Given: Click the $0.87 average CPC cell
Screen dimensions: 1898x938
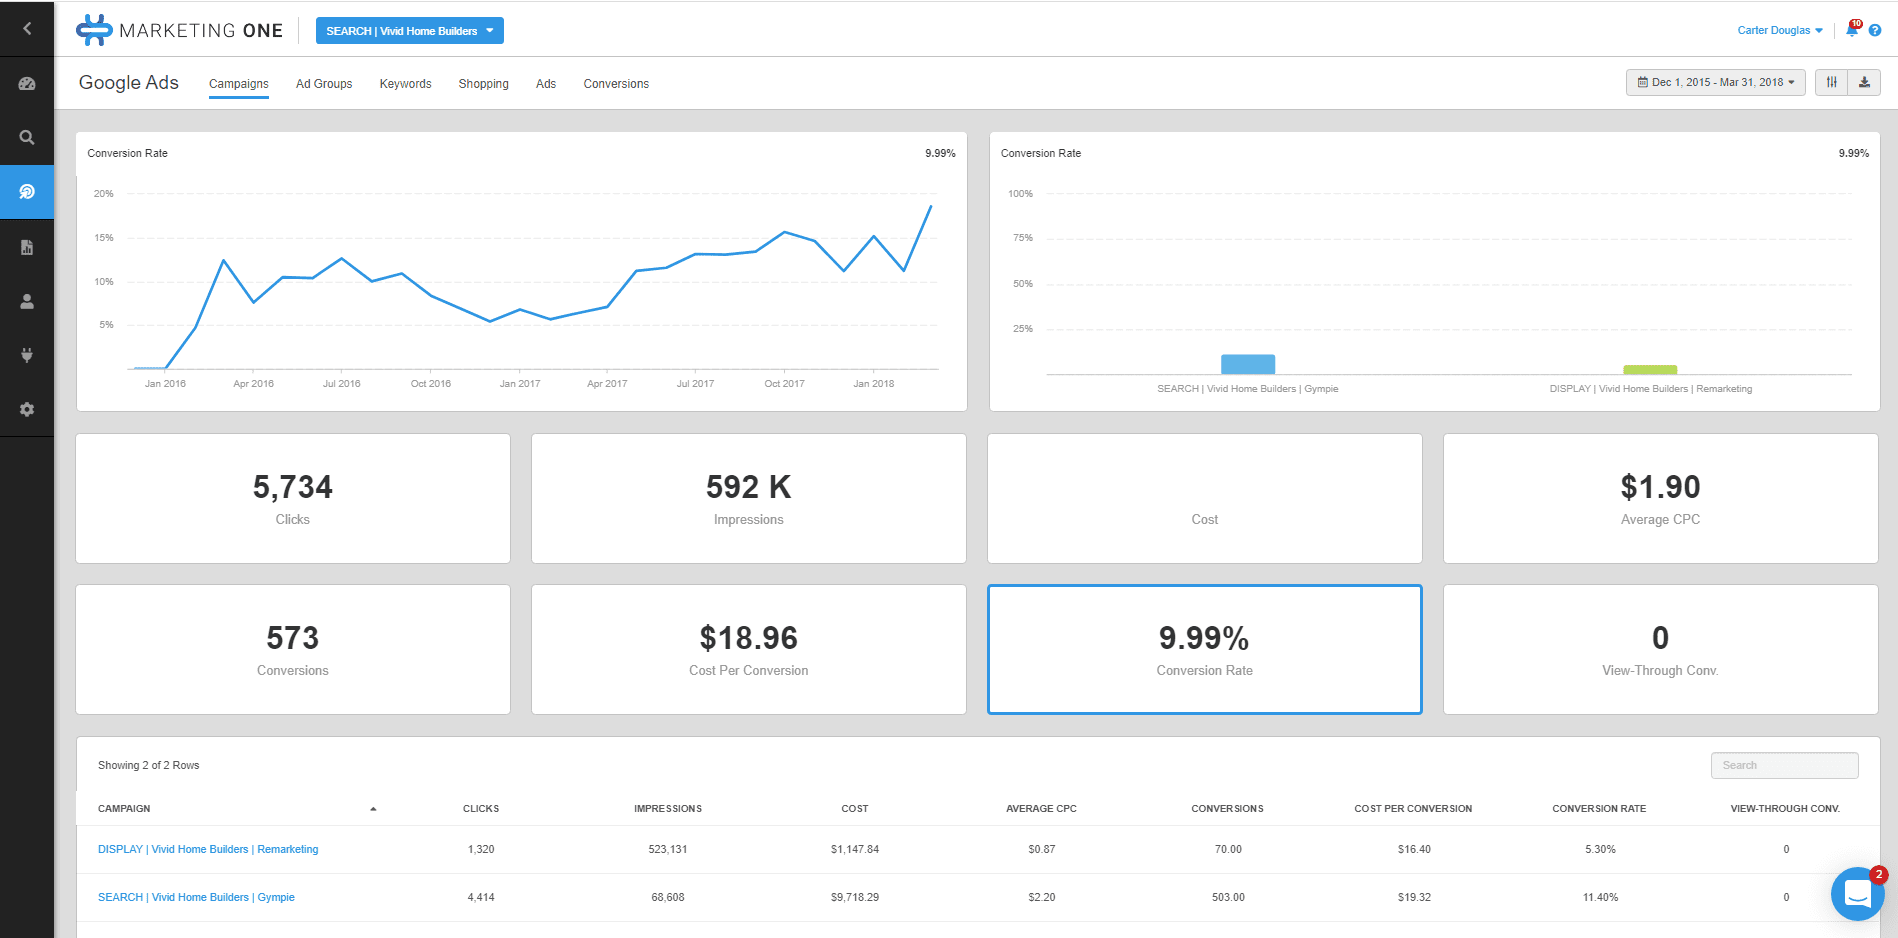Looking at the screenshot, I should pyautogui.click(x=1042, y=849).
